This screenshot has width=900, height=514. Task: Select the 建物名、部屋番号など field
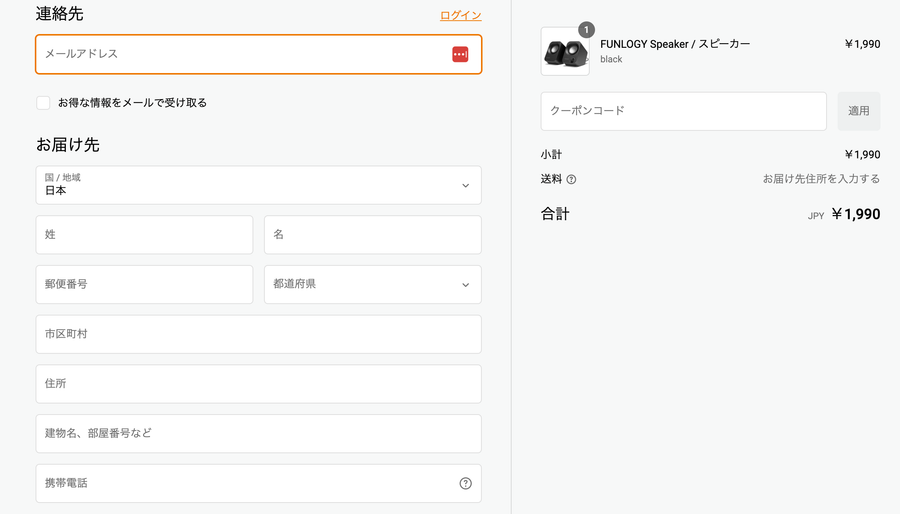click(258, 434)
